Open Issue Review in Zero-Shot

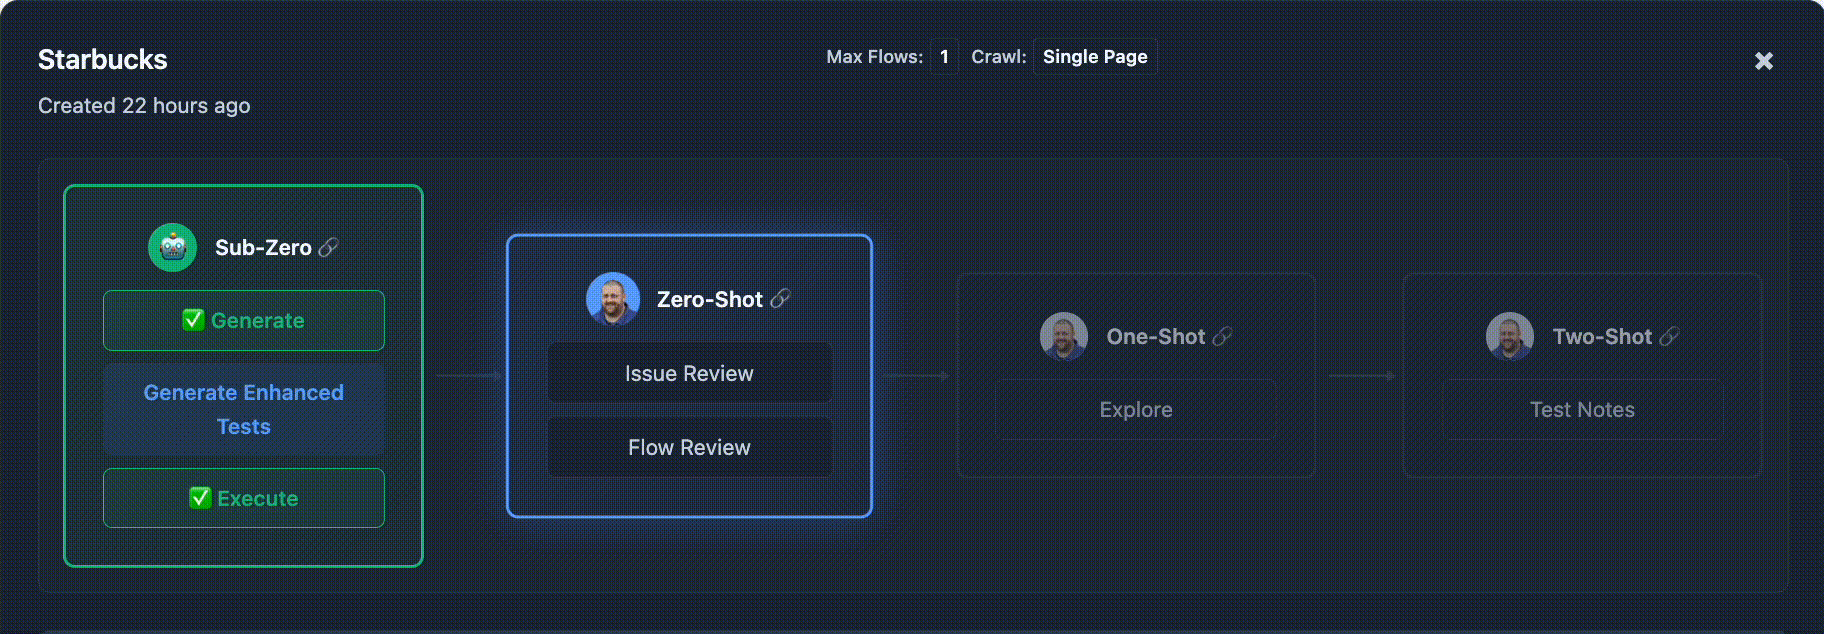tap(690, 373)
